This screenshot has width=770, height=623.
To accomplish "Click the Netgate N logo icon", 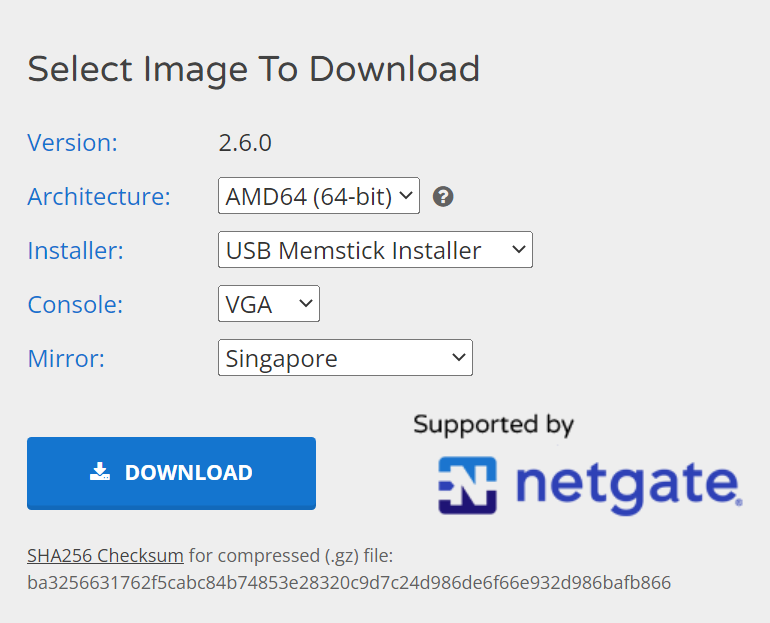I will pos(467,486).
